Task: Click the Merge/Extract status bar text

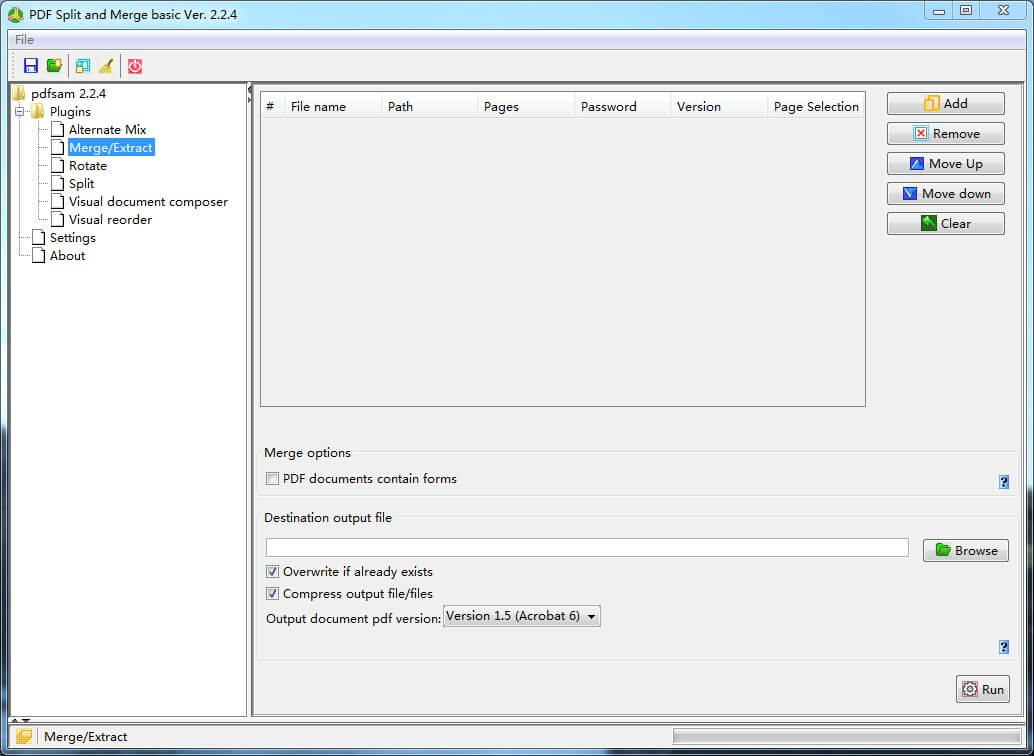Action: tap(86, 737)
